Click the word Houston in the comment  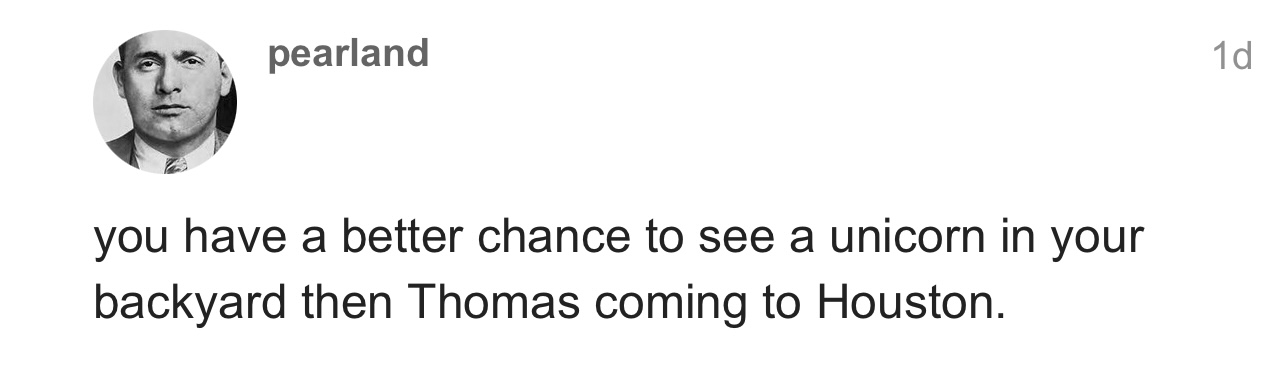909,303
